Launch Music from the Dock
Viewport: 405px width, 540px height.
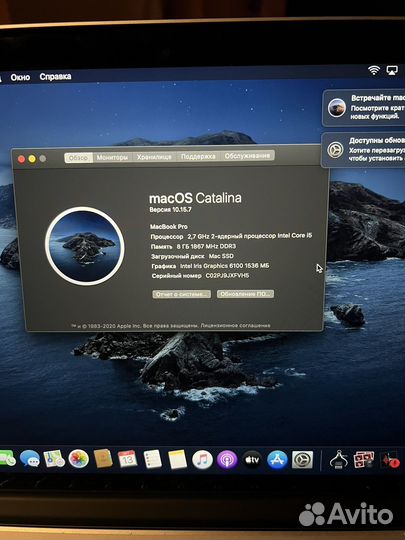[202, 460]
